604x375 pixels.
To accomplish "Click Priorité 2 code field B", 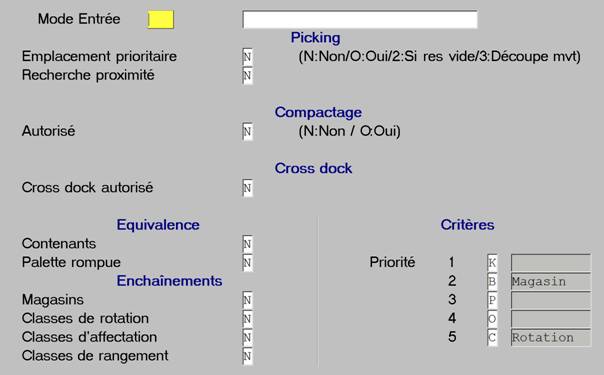I will (x=492, y=281).
